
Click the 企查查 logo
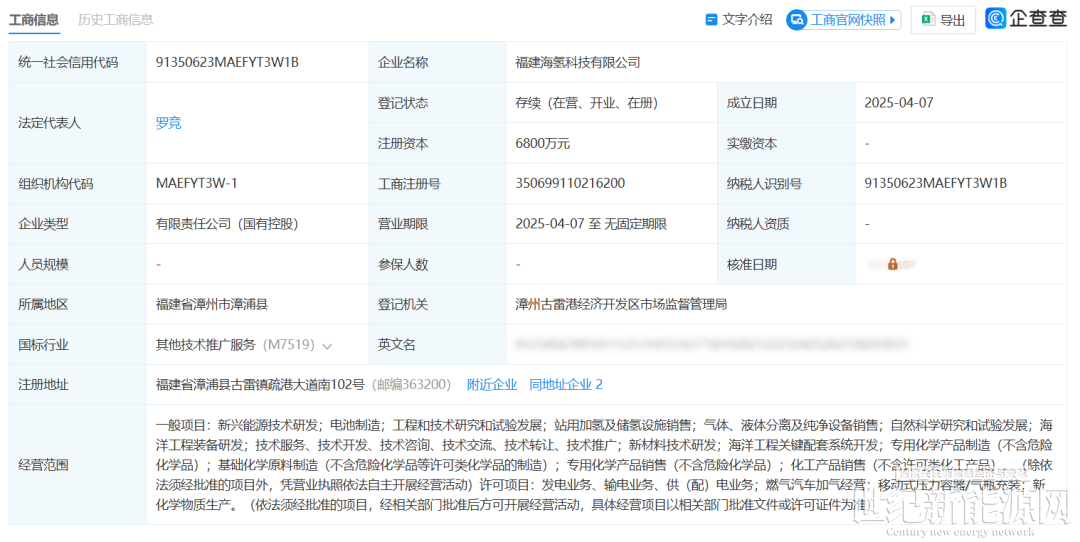[x=1026, y=19]
